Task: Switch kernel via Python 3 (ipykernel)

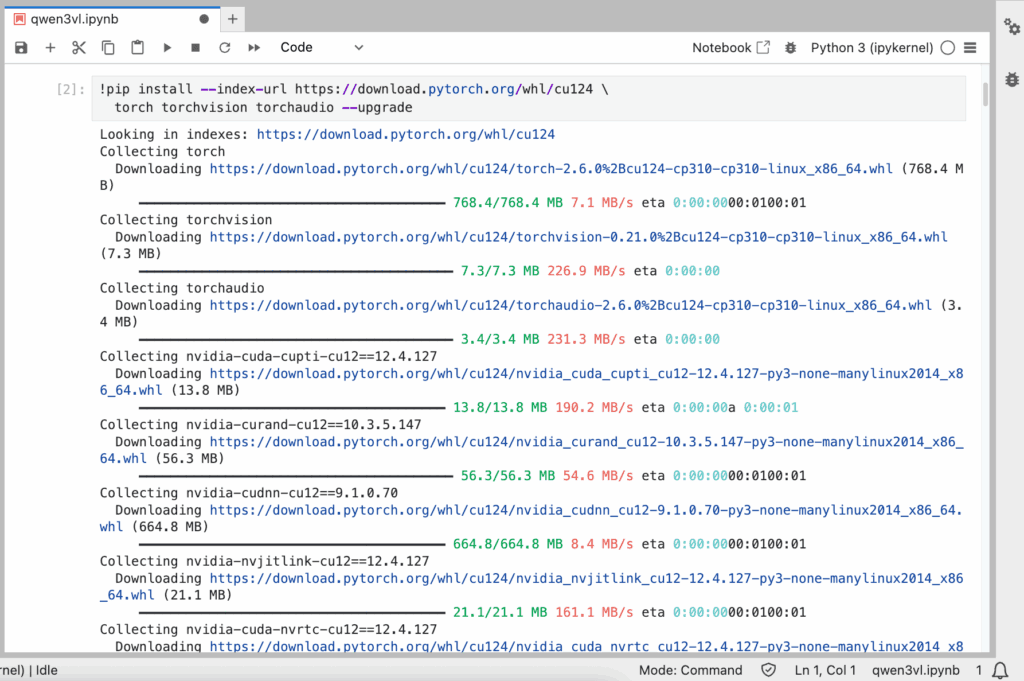Action: [x=871, y=47]
